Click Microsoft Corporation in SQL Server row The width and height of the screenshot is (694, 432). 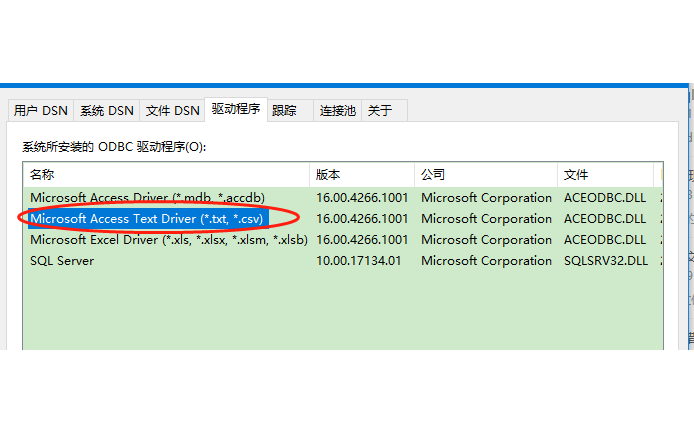click(486, 261)
